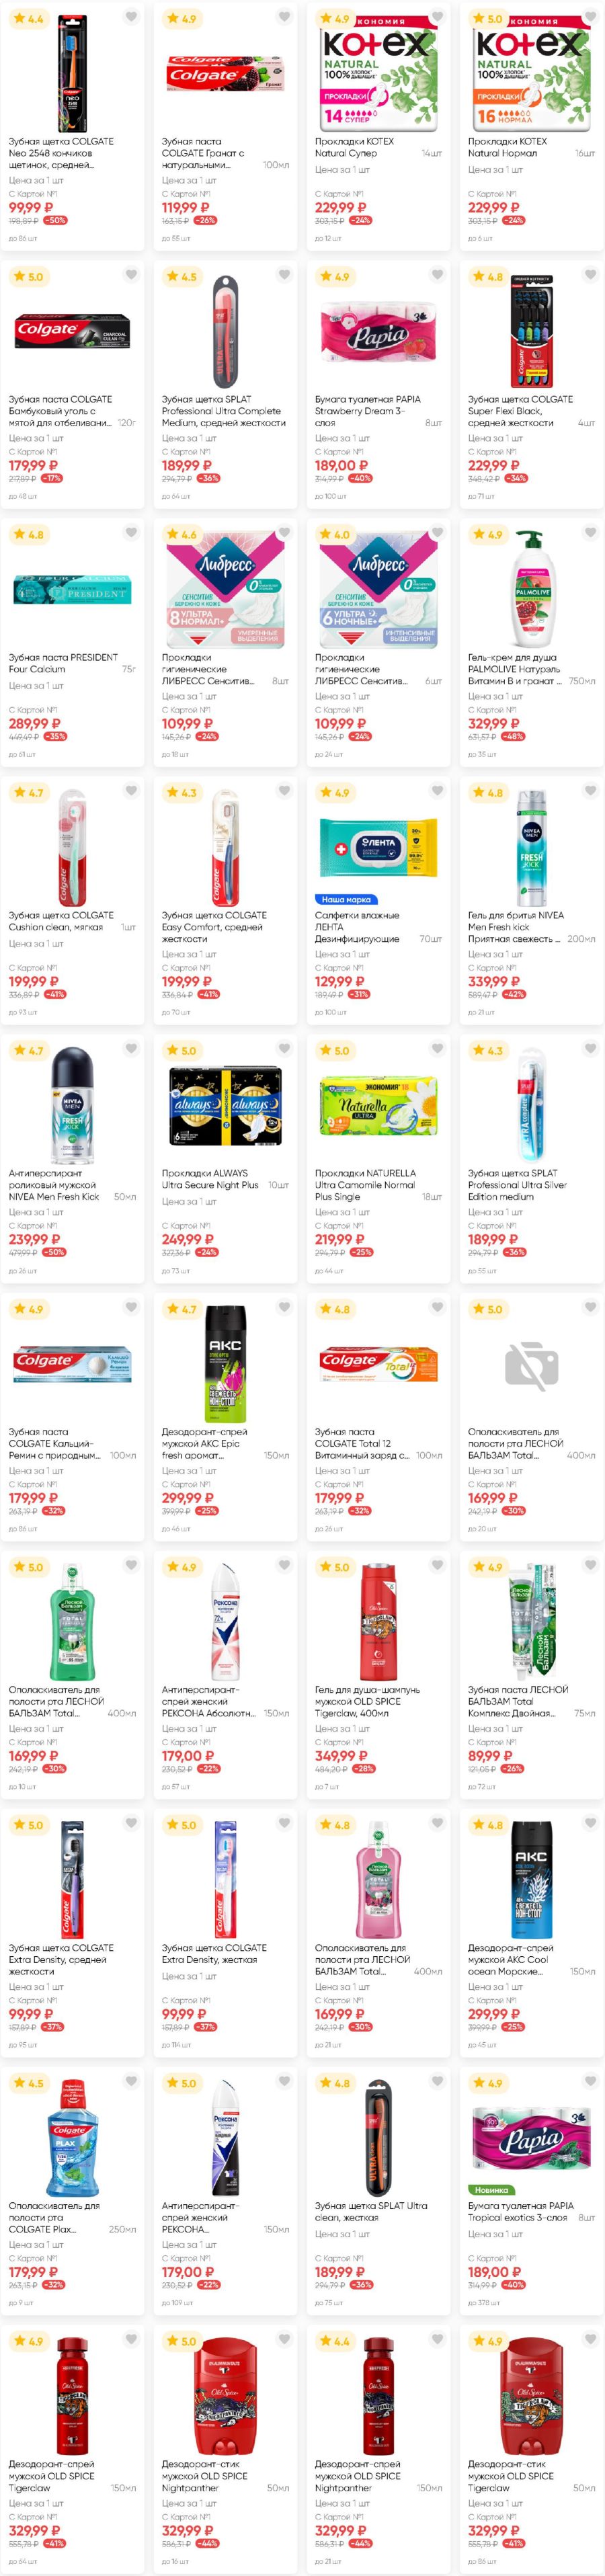This screenshot has height=2576, width=605.
Task: Favorite the OLD SPICE Tigerclaw shower gel
Action: (437, 1565)
